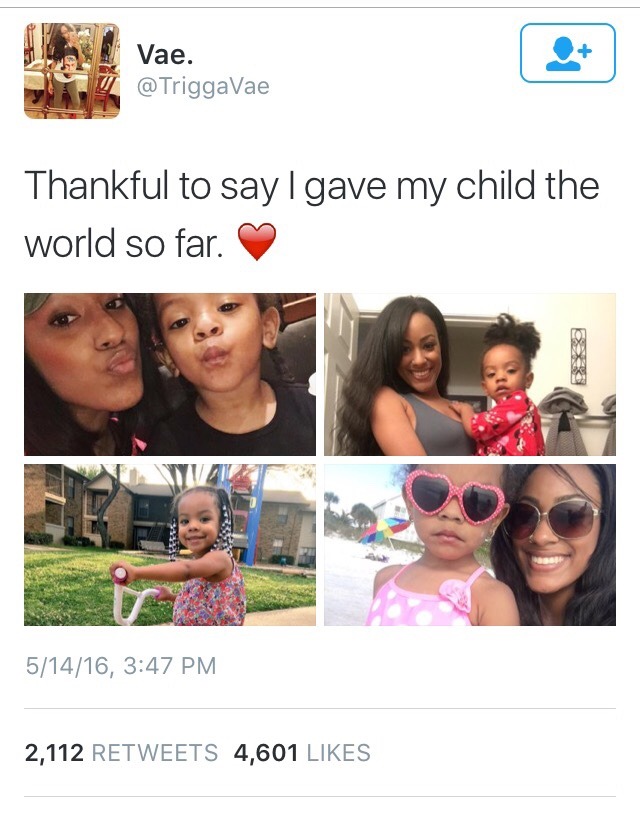Open the @TriggaVae handle
Screen dimensions: 640x819
click(203, 86)
